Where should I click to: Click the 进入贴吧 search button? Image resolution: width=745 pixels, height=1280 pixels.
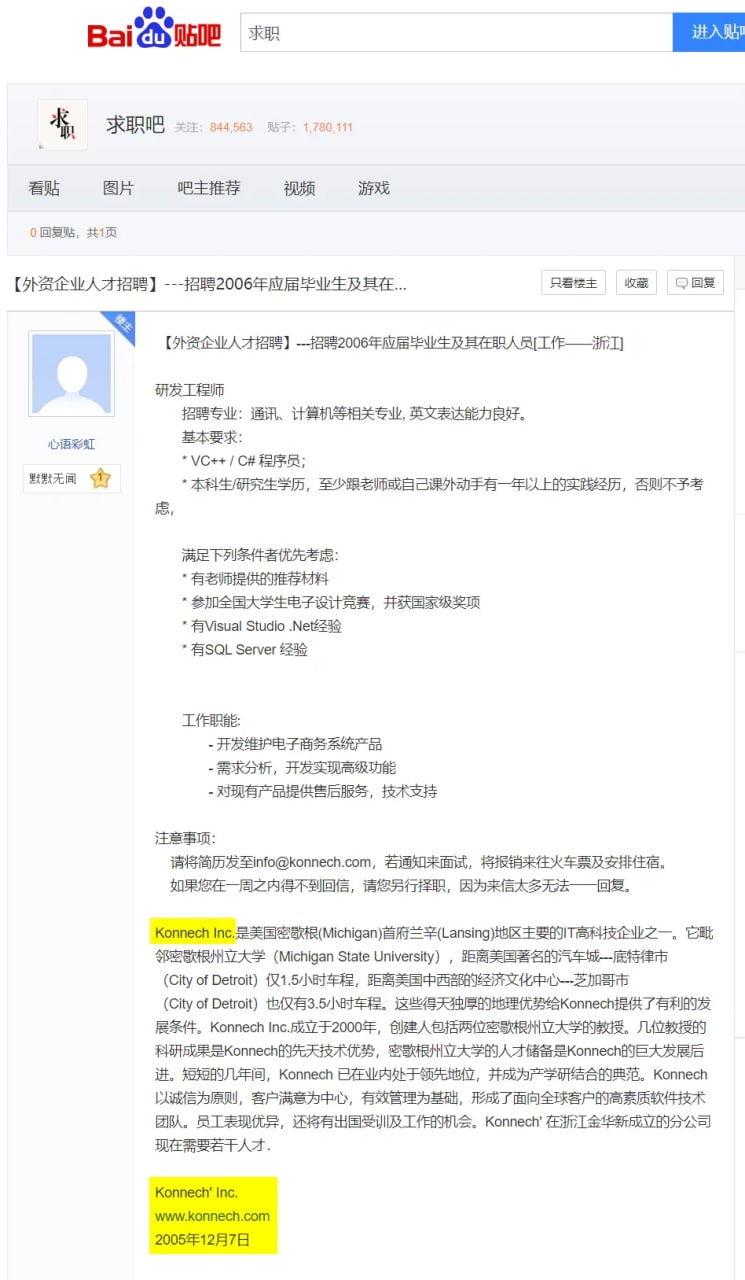click(x=709, y=32)
